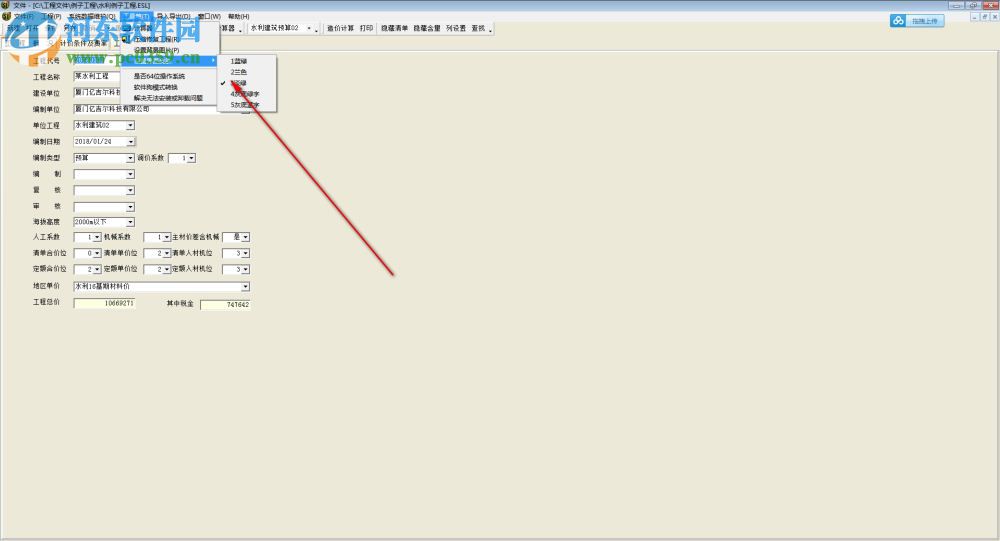The height and width of the screenshot is (541, 1000).
Task: Expand the 编制类型 dropdown showing 预算
Action: pyautogui.click(x=130, y=158)
